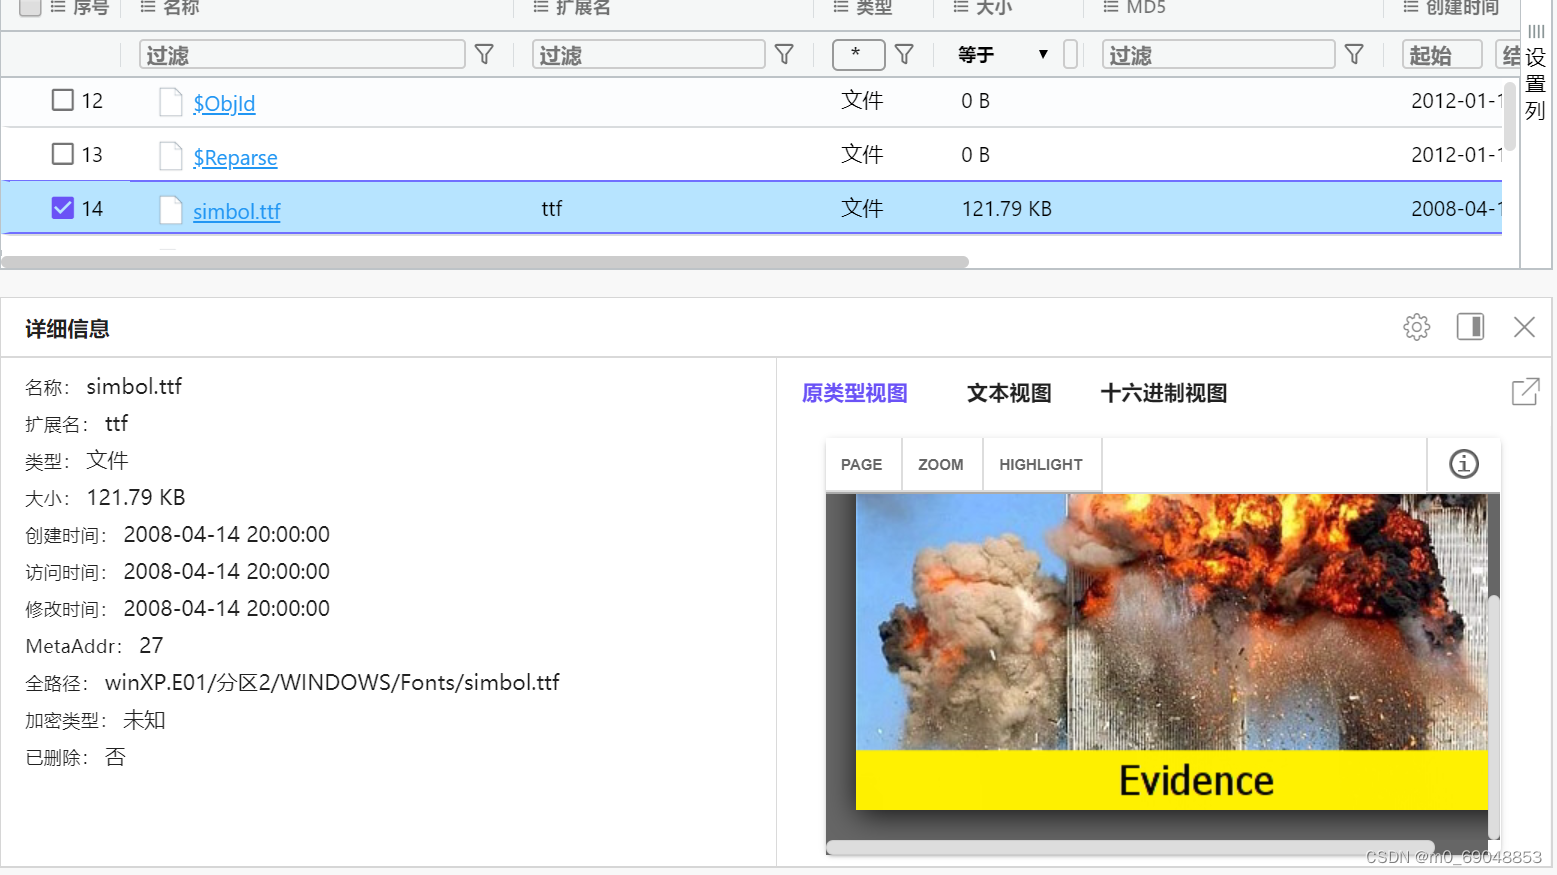The width and height of the screenshot is (1557, 875).
Task: Open detail panel settings gear
Action: click(x=1416, y=327)
